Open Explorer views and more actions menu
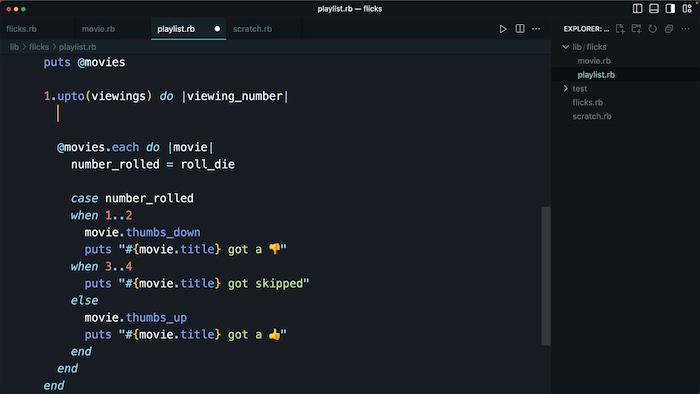700x394 pixels. pyautogui.click(x=685, y=29)
